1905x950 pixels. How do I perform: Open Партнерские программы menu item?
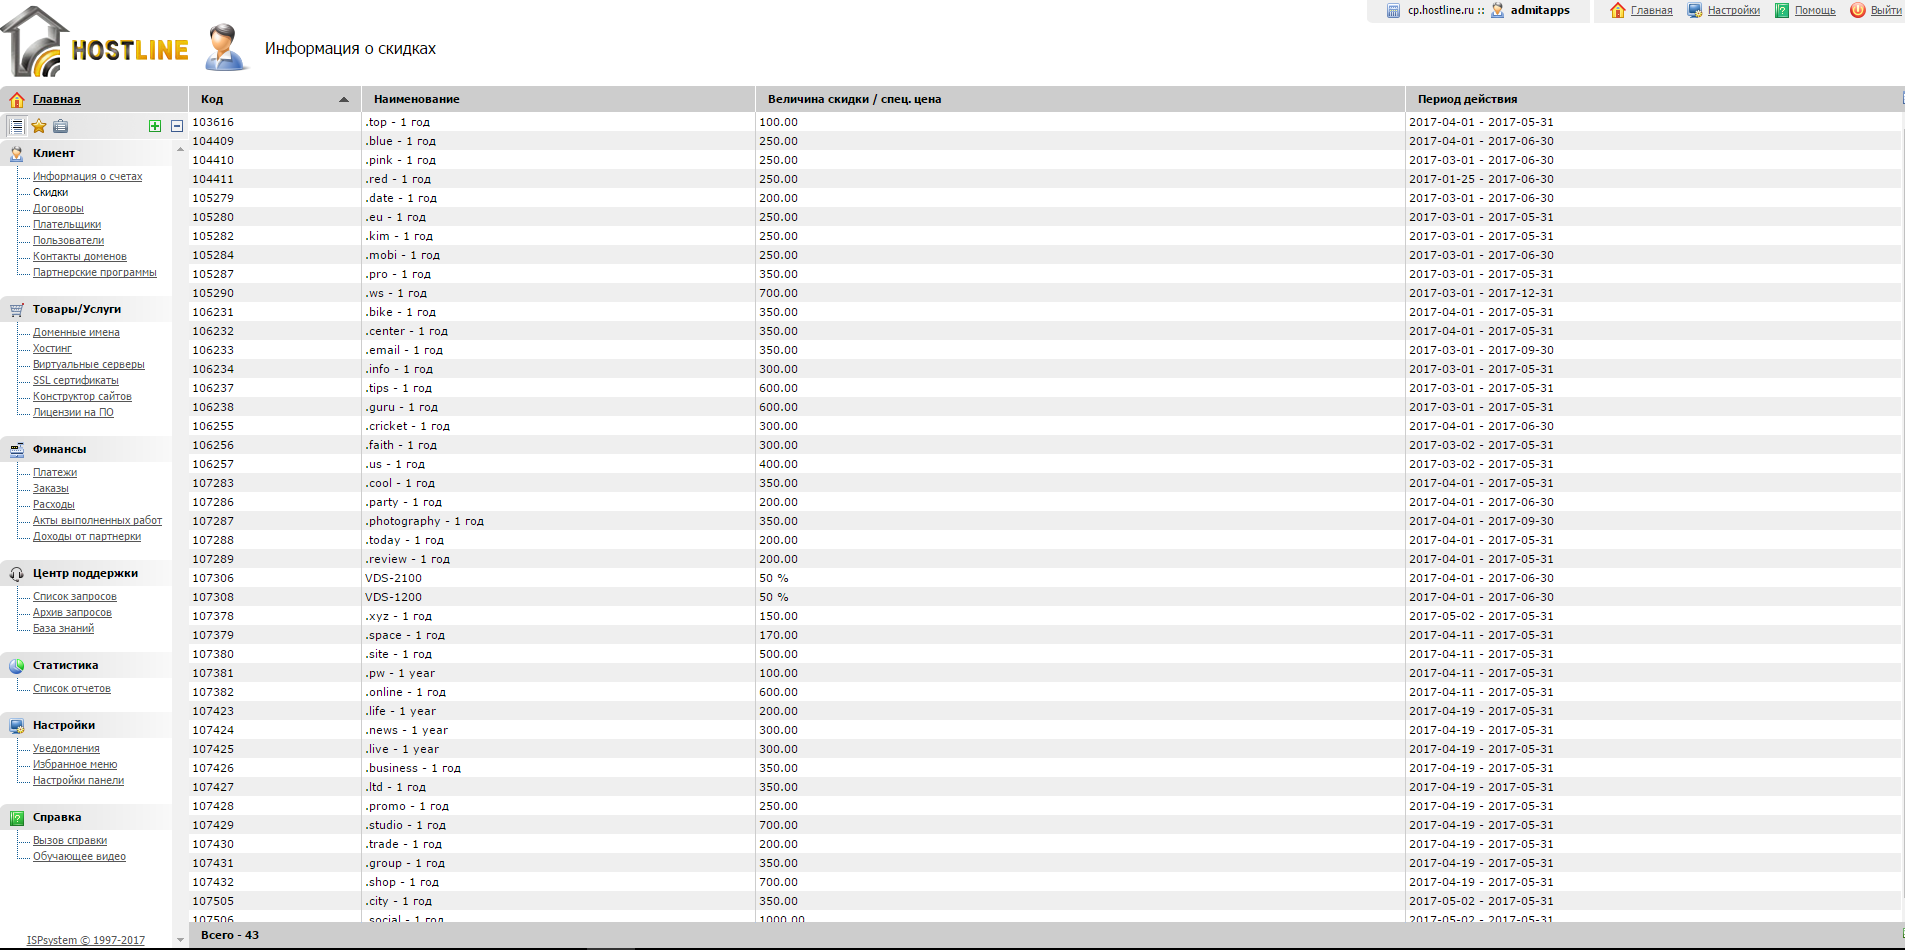(x=95, y=272)
